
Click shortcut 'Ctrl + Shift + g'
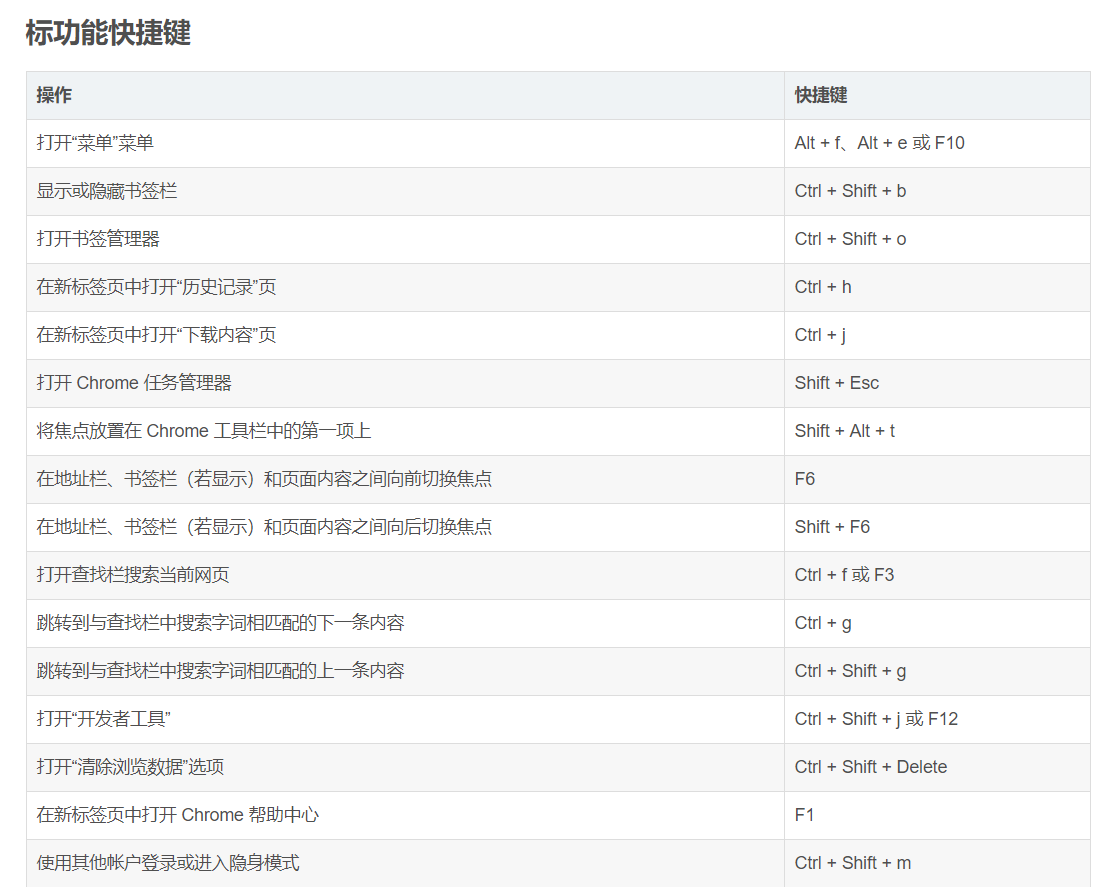click(850, 671)
